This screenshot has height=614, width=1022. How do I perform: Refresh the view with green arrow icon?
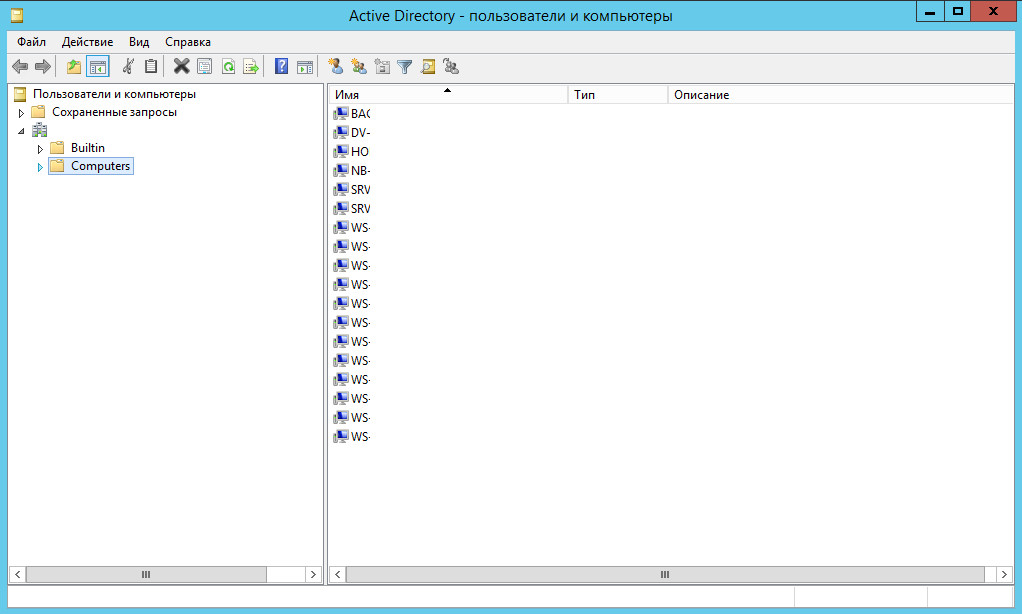[228, 66]
